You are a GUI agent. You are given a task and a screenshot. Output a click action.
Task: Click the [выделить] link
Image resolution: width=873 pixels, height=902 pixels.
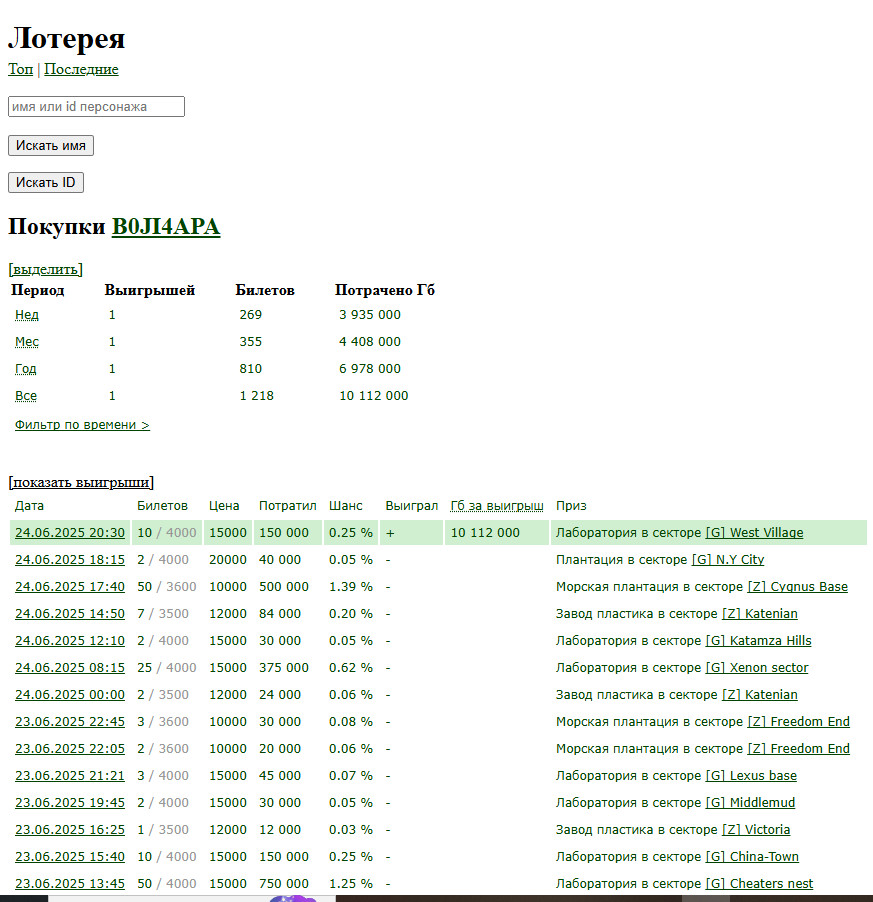coord(45,269)
